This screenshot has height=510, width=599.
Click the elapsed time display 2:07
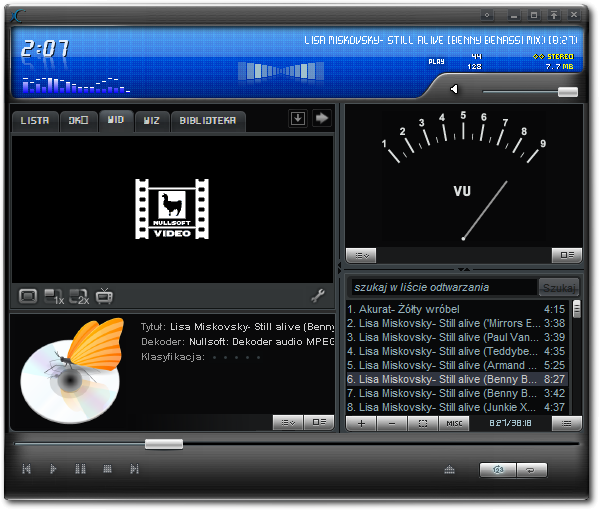[45, 49]
